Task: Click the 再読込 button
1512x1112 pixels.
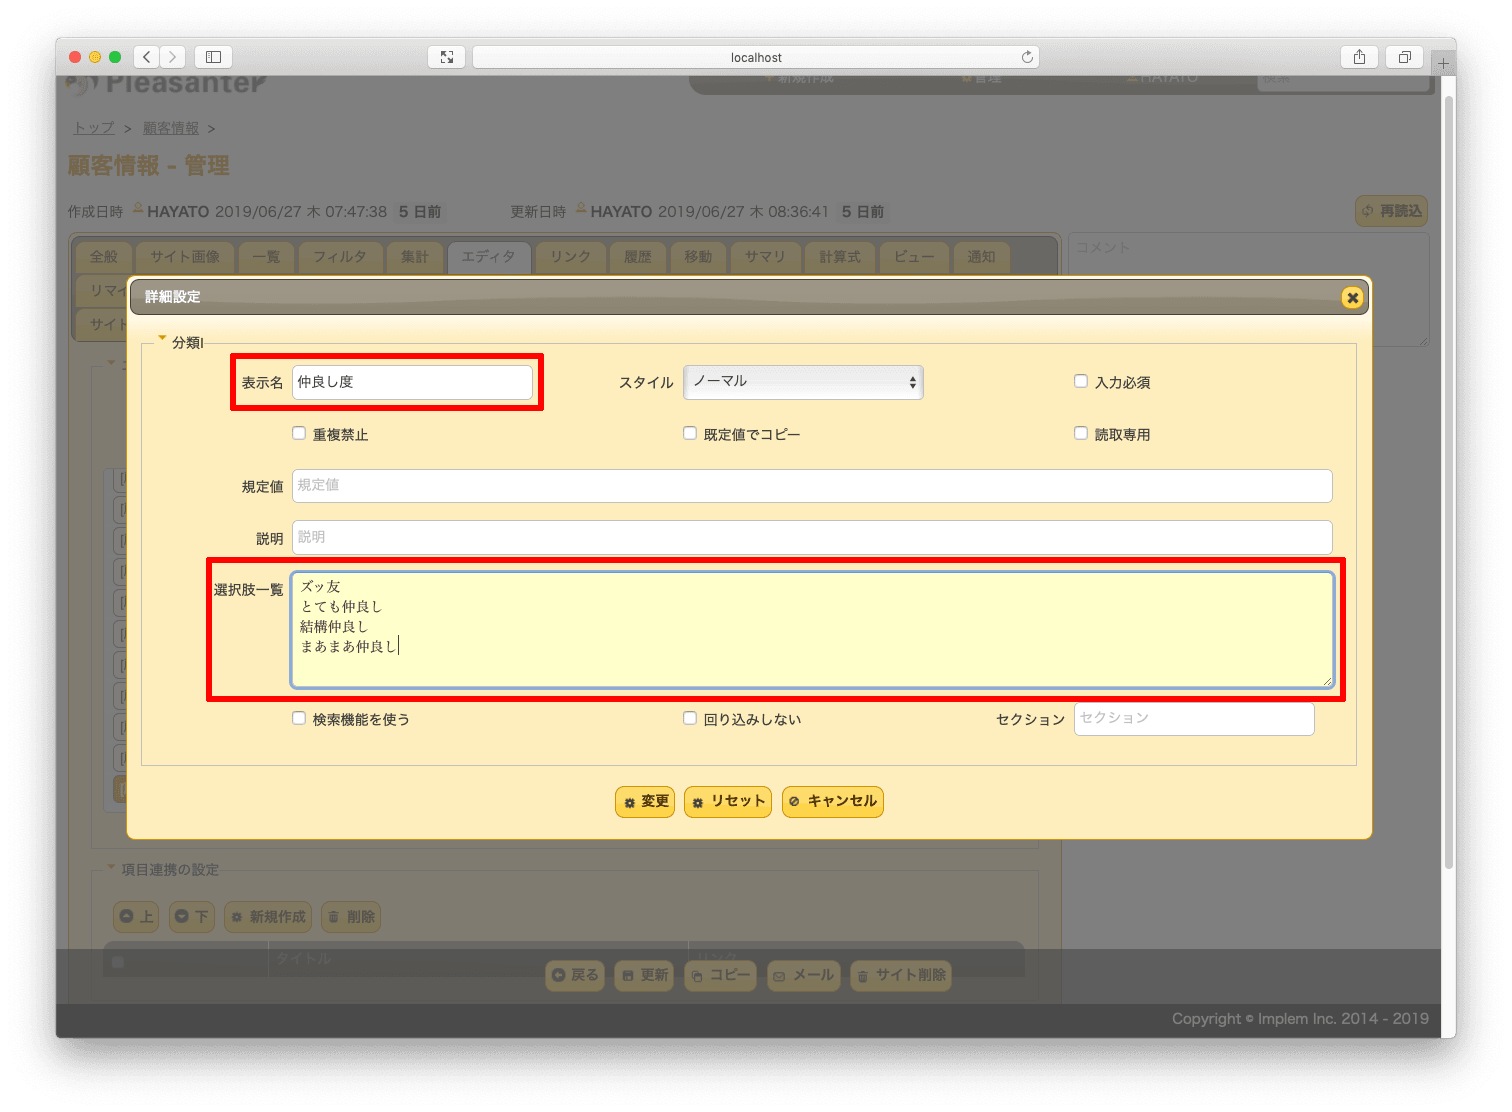Action: point(1391,211)
